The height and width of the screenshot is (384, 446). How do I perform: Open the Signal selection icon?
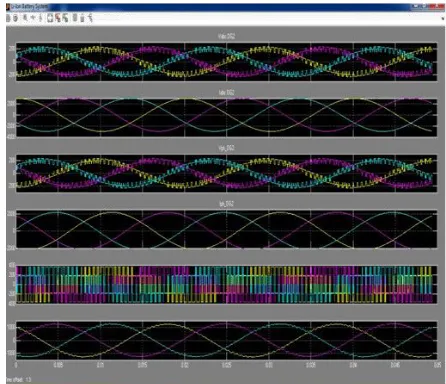90,18
